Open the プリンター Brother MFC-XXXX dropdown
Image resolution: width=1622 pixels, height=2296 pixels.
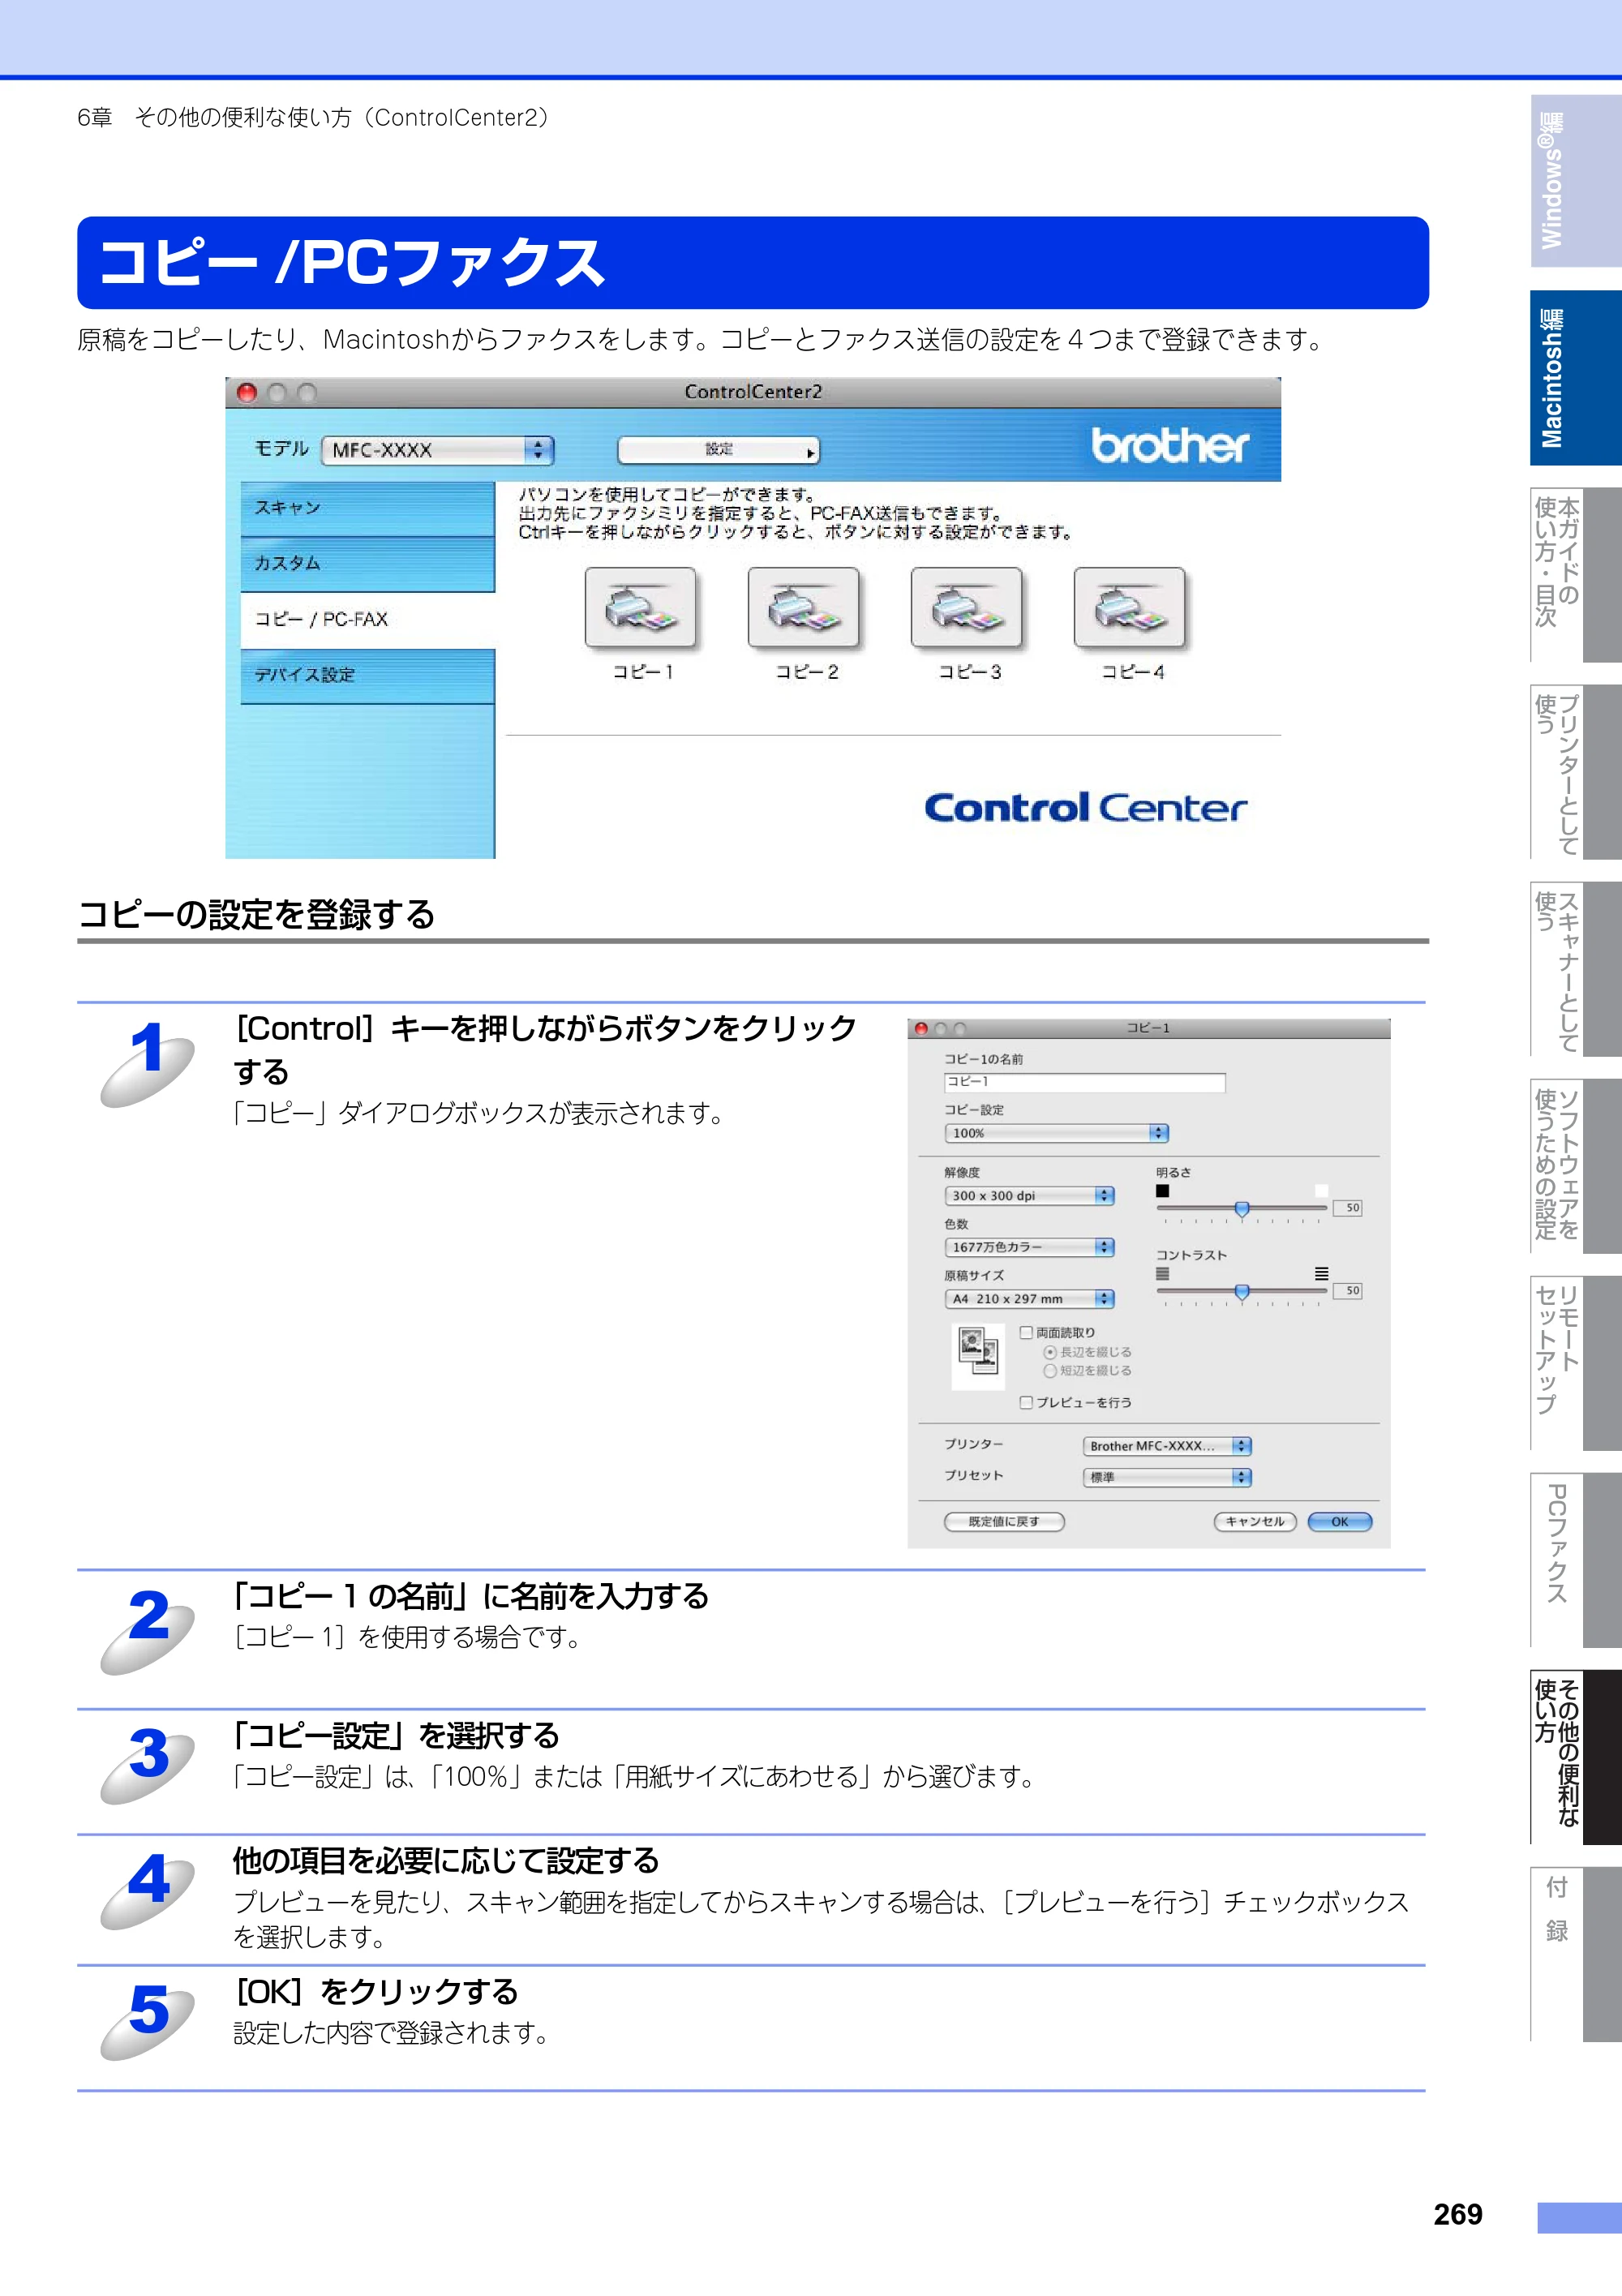pos(1167,1446)
